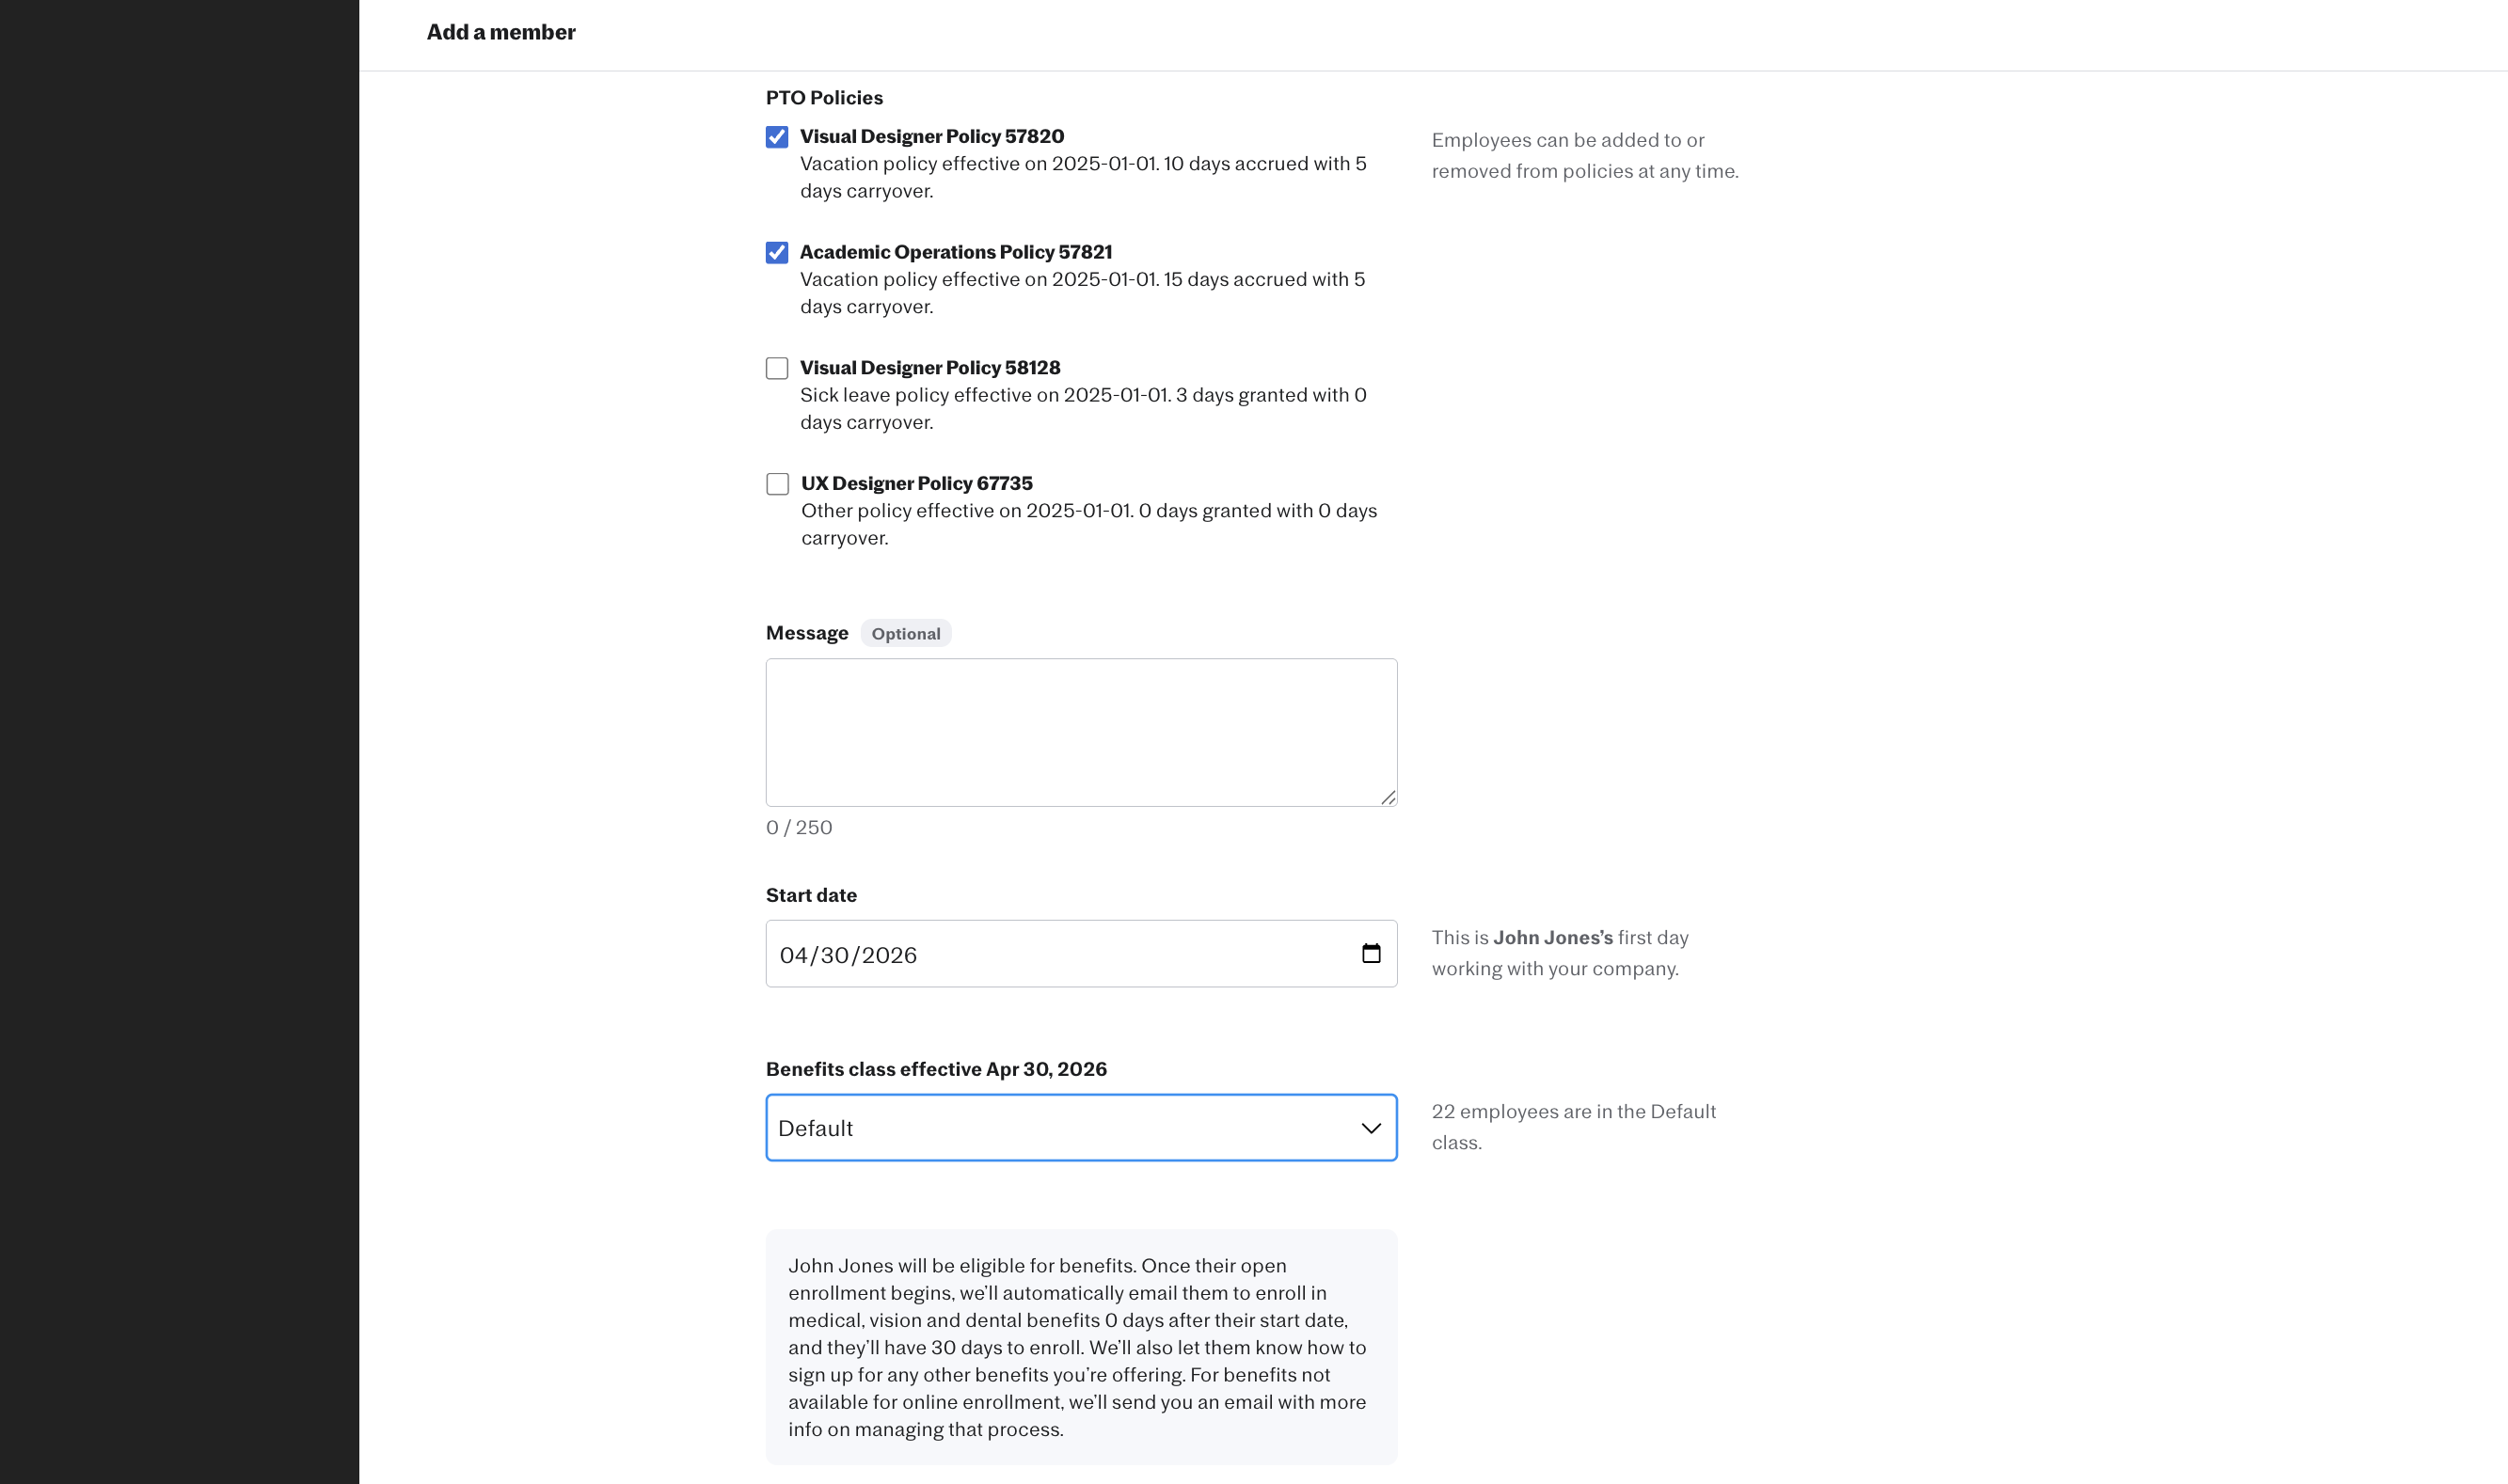Focus the optional Message text area
2508x1484 pixels.
coord(1080,732)
